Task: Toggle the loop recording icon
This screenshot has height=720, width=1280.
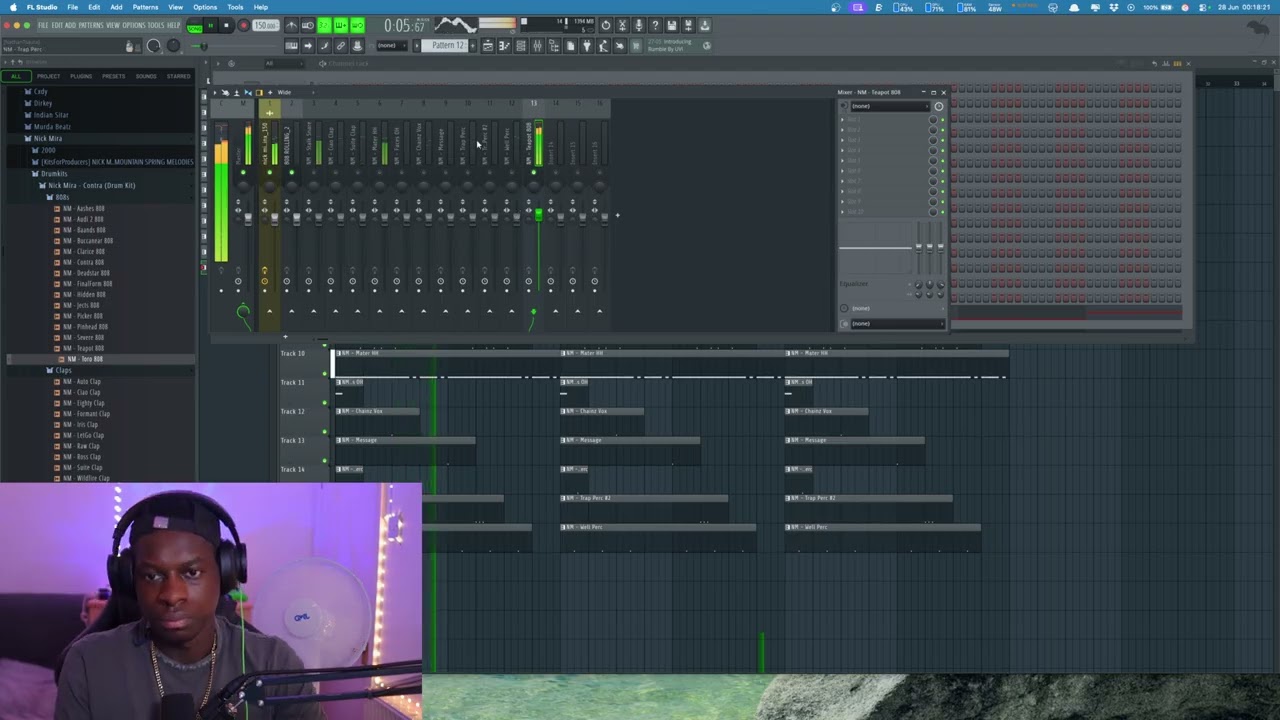Action: pos(358,25)
